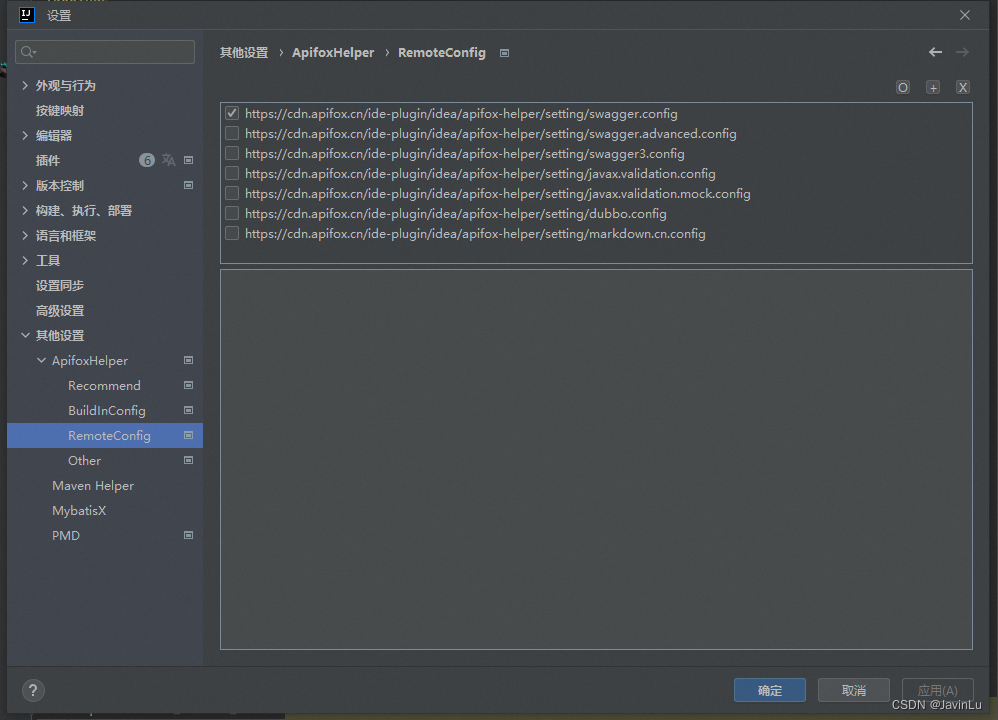998x720 pixels.
Task: Cancel with the 取消 button
Action: 854,690
